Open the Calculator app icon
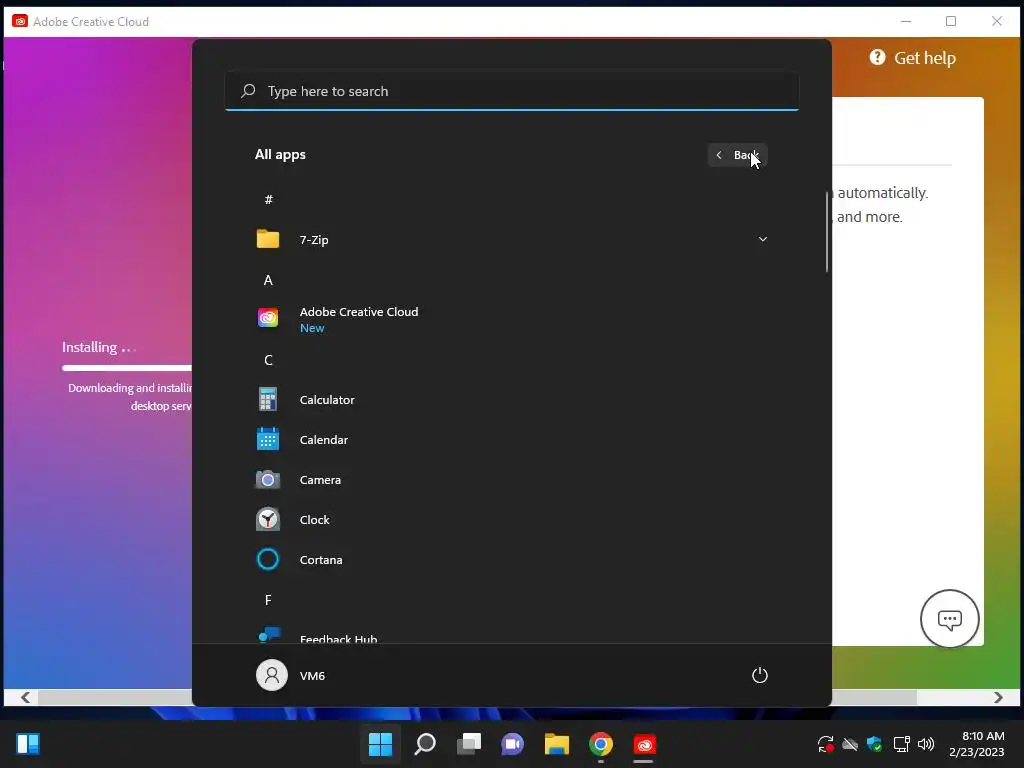 click(x=268, y=399)
